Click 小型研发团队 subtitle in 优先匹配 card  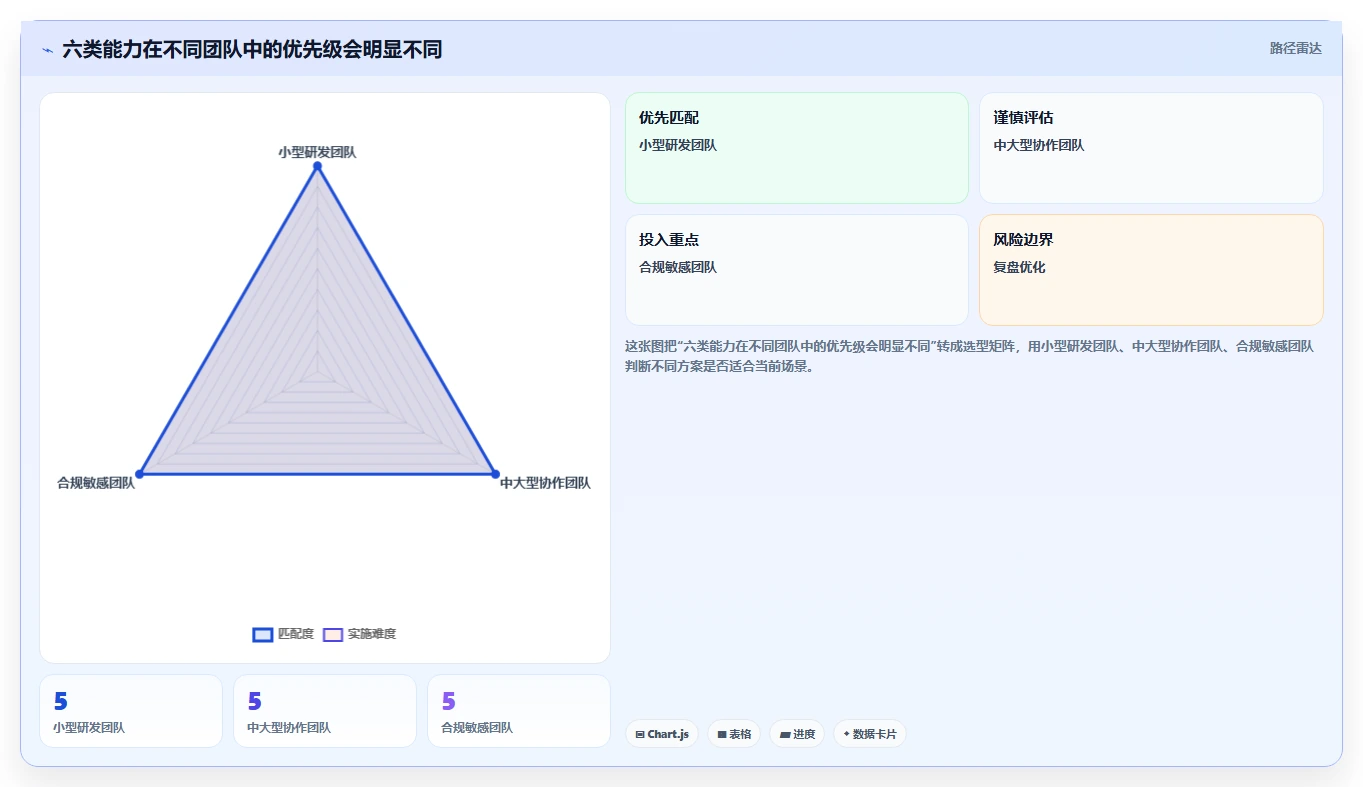point(678,145)
